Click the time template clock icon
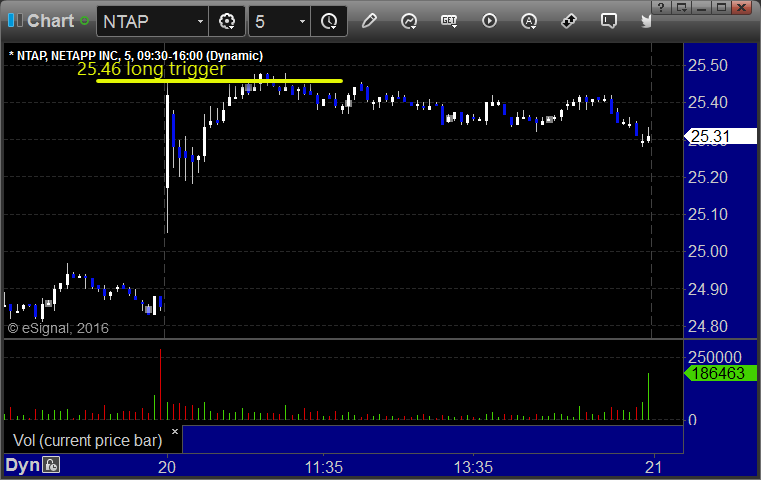 coord(329,21)
